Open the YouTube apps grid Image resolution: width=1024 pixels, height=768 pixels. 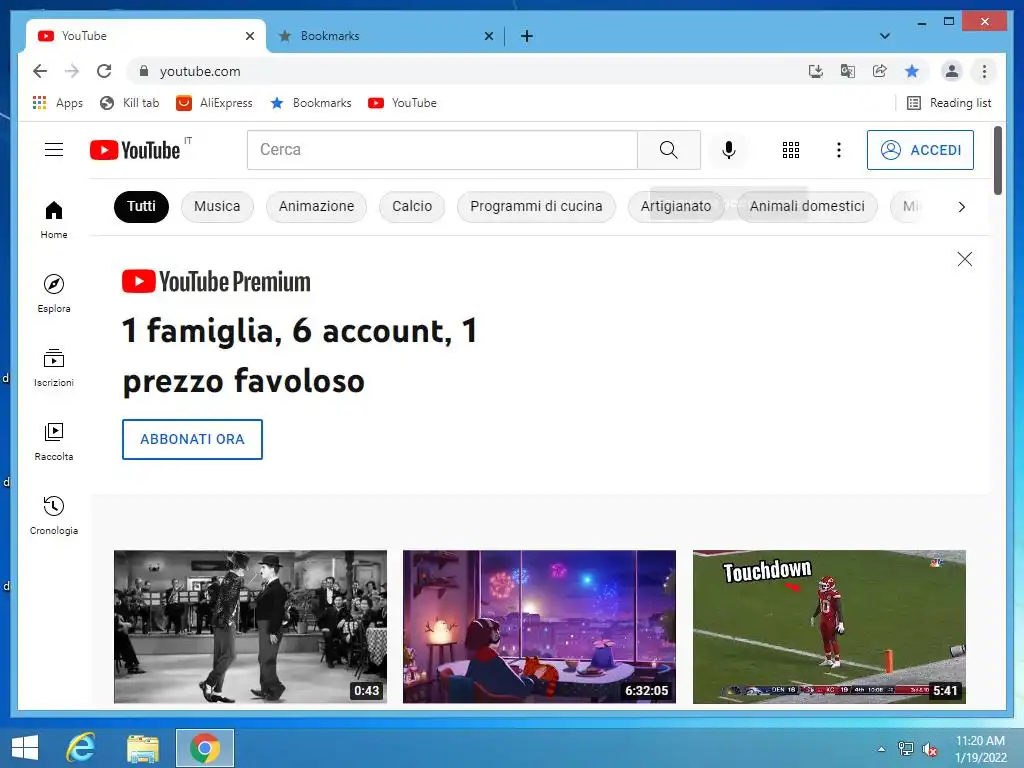791,150
